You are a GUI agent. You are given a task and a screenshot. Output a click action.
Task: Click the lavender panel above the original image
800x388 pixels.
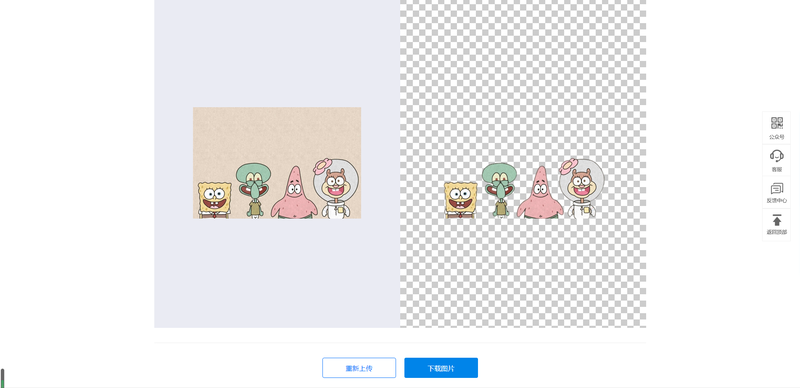(x=277, y=51)
